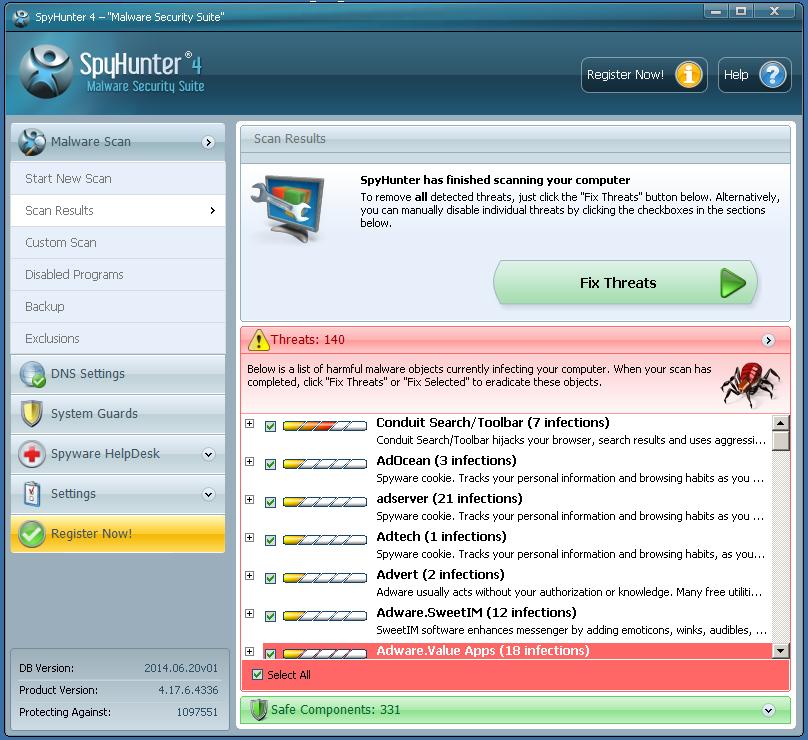Click the AdOcean threat level bar
Viewport: 808px width, 740px height.
point(325,464)
